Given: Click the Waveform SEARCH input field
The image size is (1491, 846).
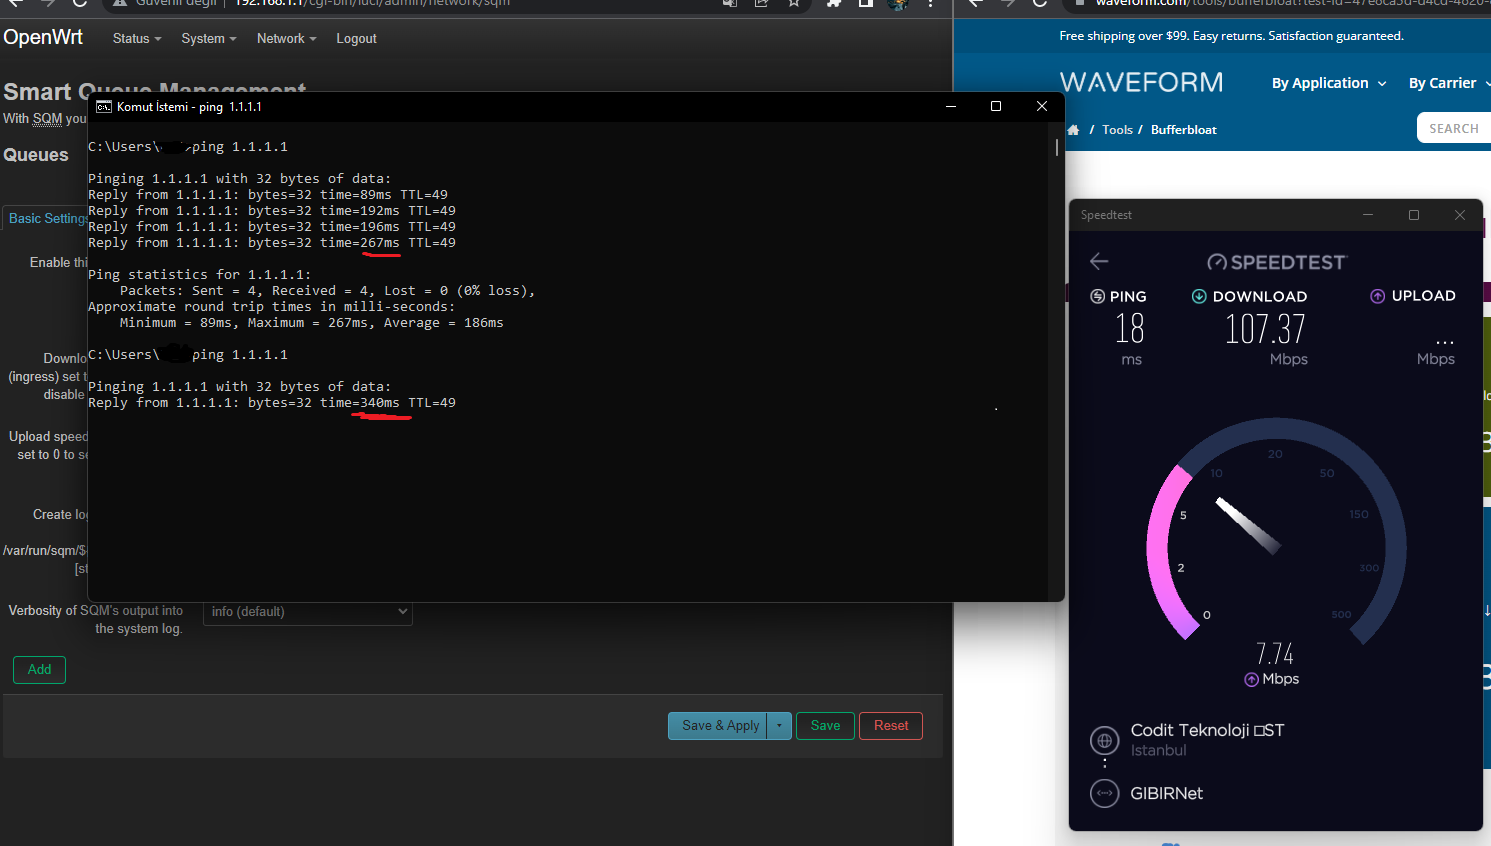Looking at the screenshot, I should (1454, 128).
